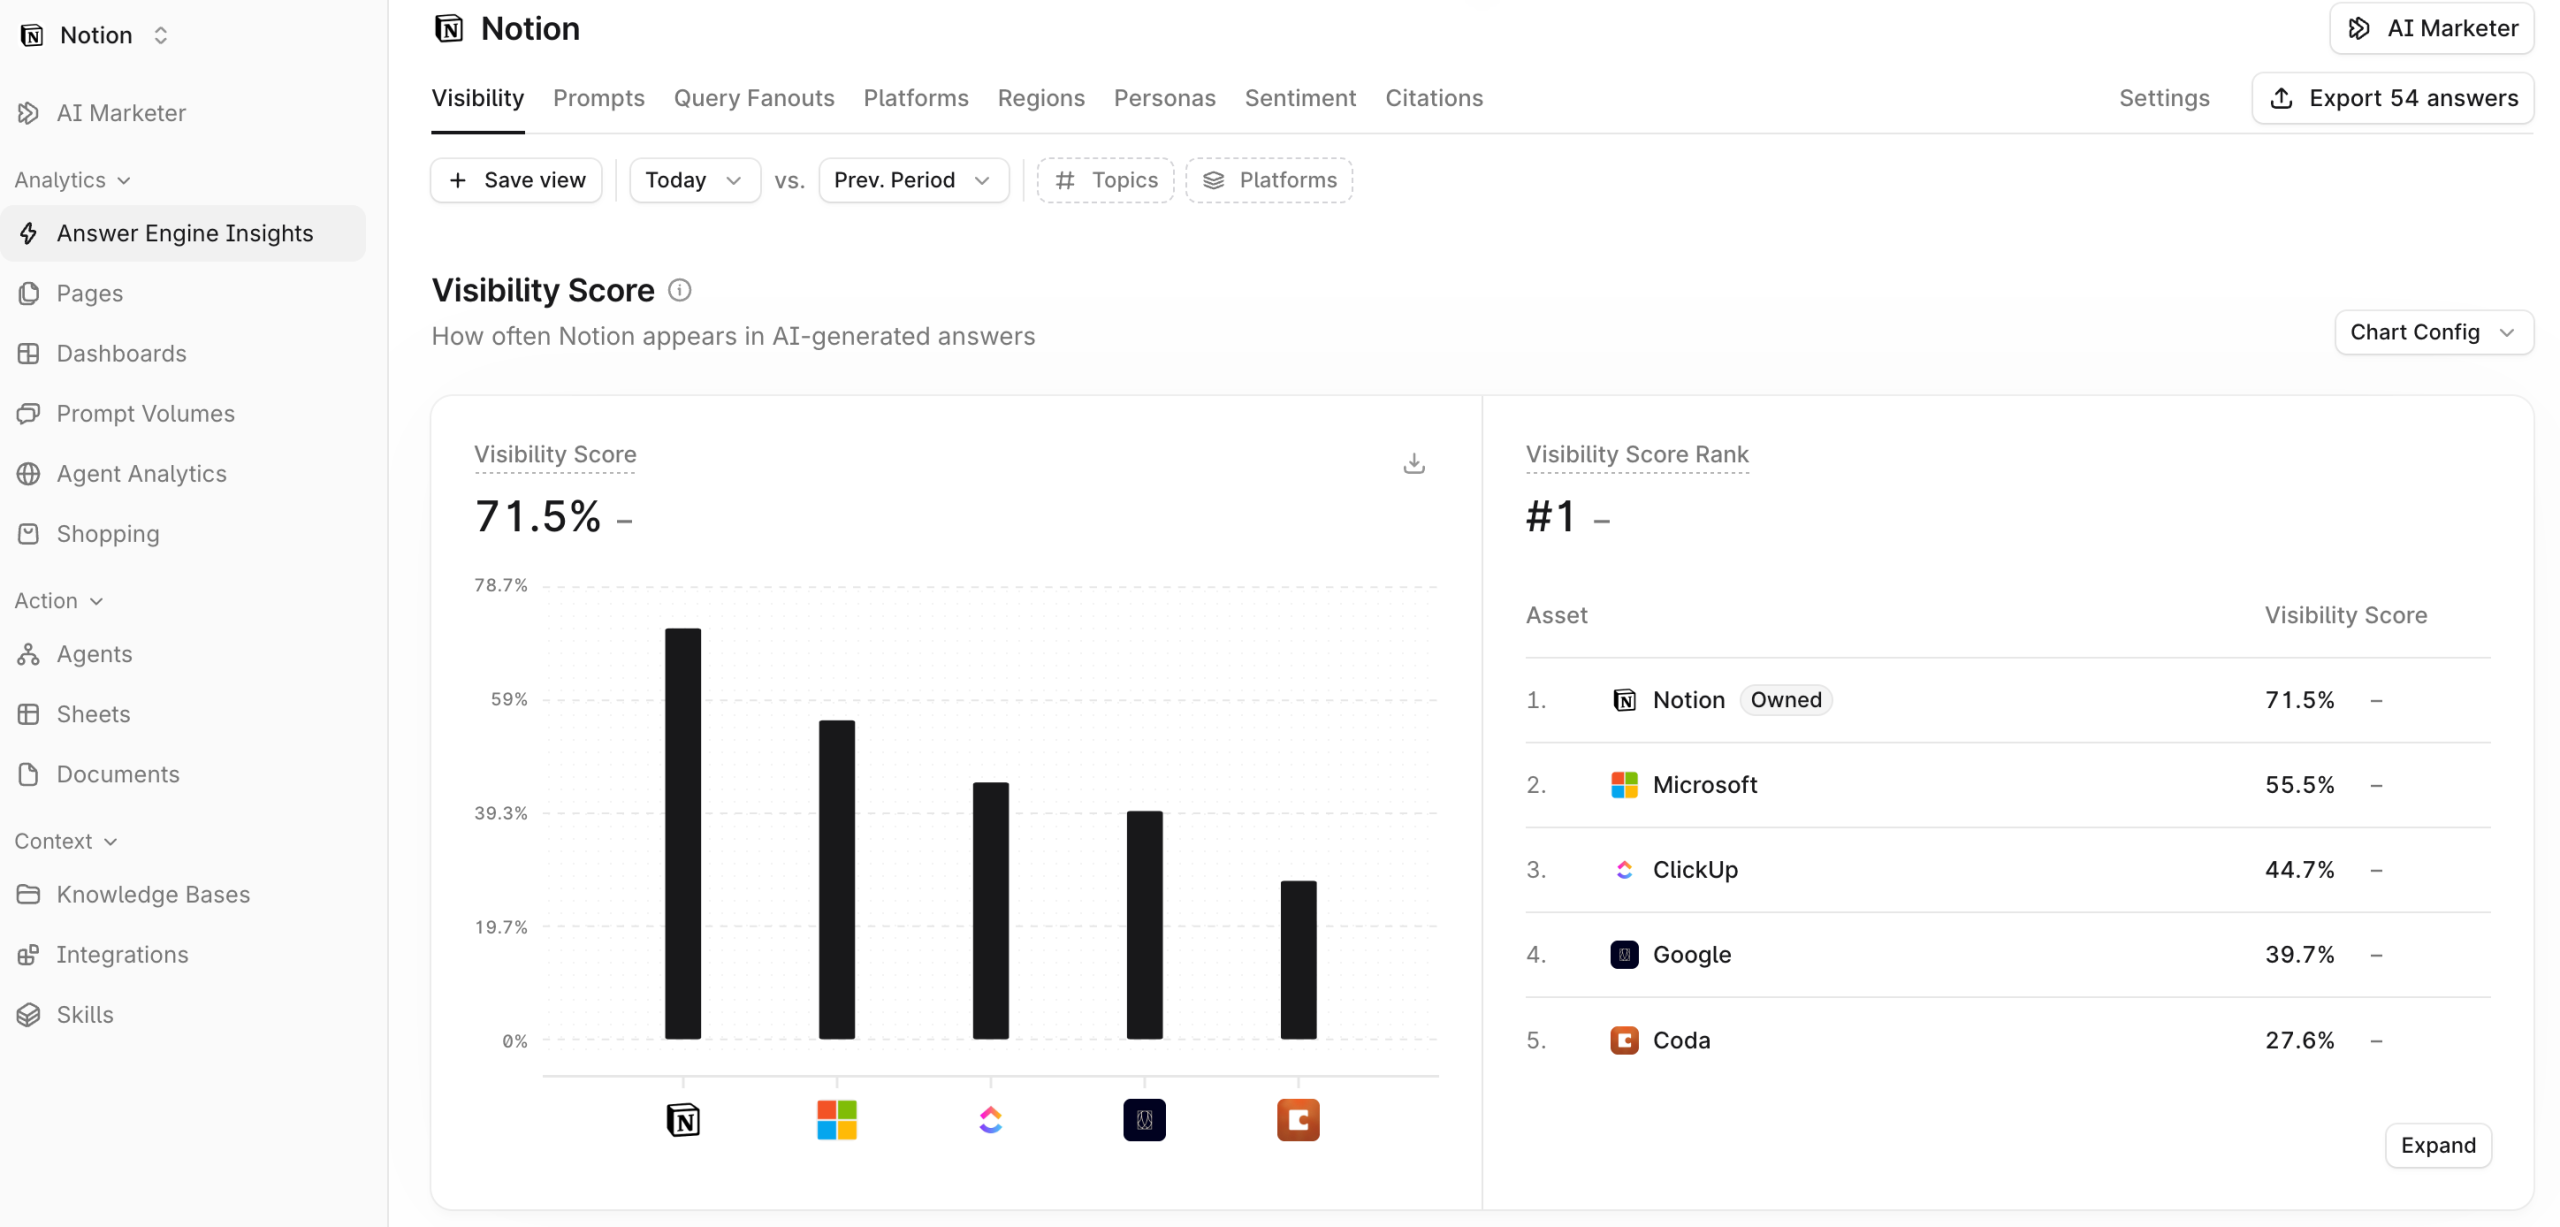
Task: Open the Notion workspace switcher
Action: [x=94, y=35]
